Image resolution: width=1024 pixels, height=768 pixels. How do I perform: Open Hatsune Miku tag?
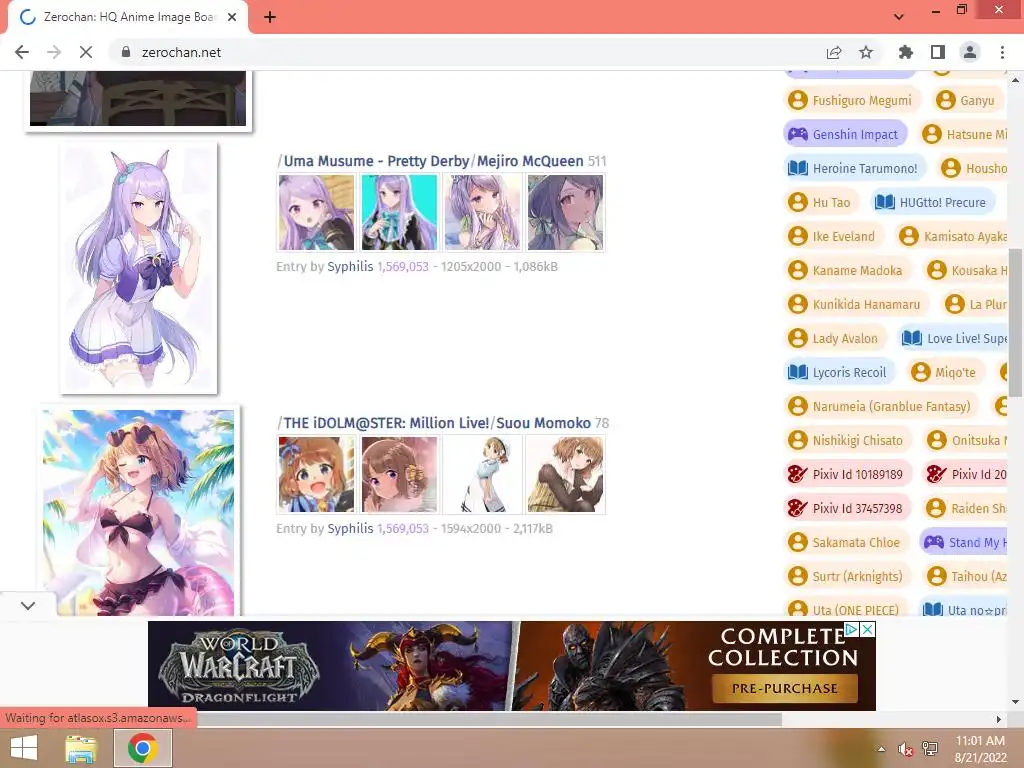coord(962,134)
